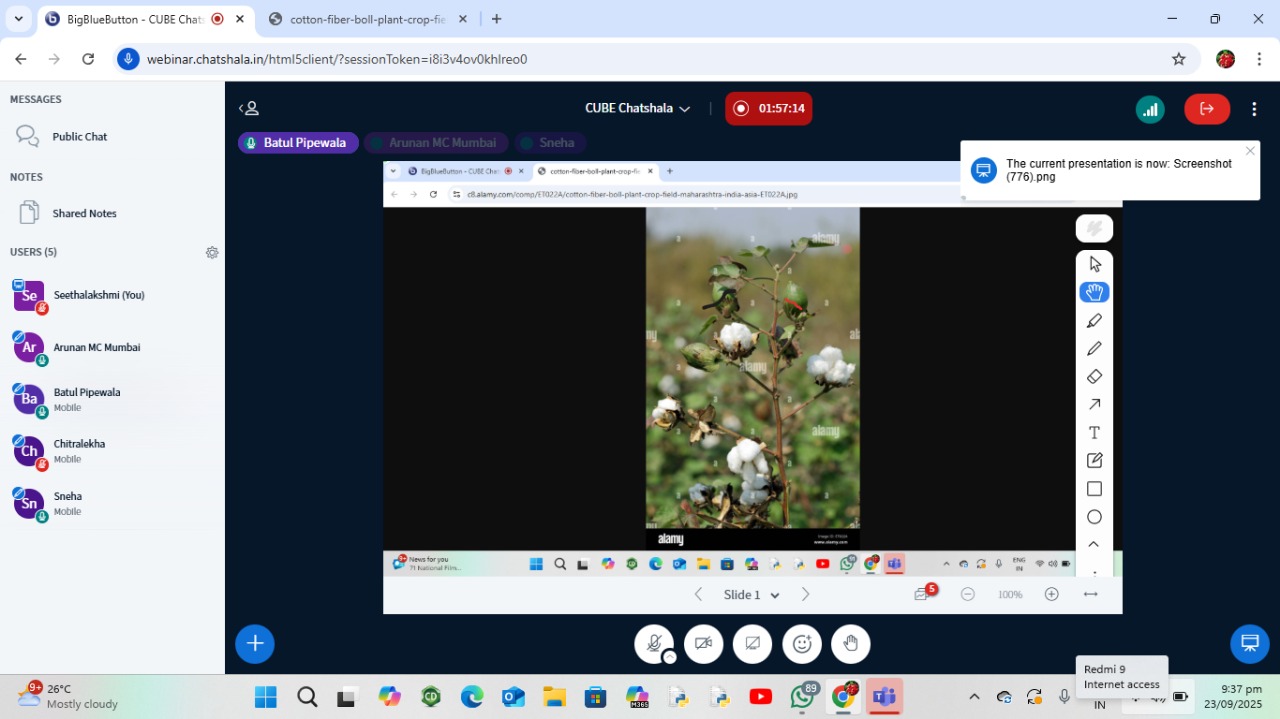Open the reactions smiley button
1280x719 pixels.
click(802, 644)
